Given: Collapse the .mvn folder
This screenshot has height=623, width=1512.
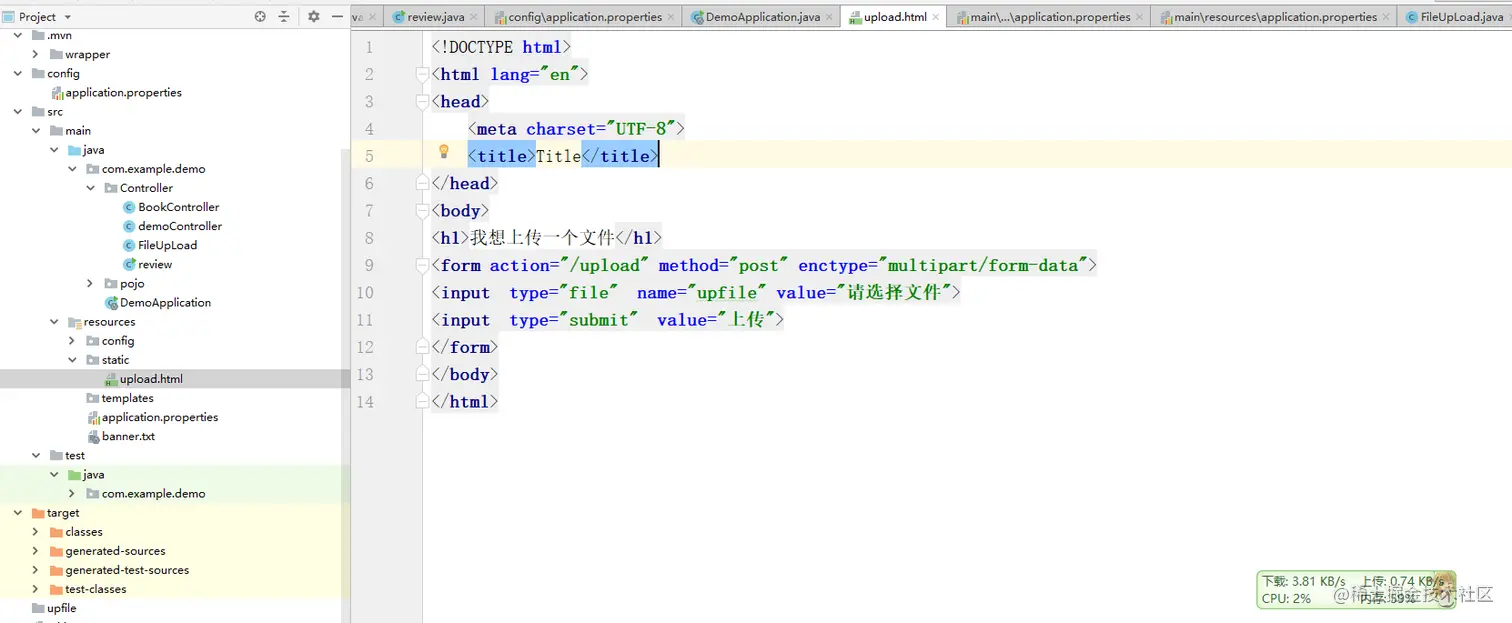Looking at the screenshot, I should point(18,35).
